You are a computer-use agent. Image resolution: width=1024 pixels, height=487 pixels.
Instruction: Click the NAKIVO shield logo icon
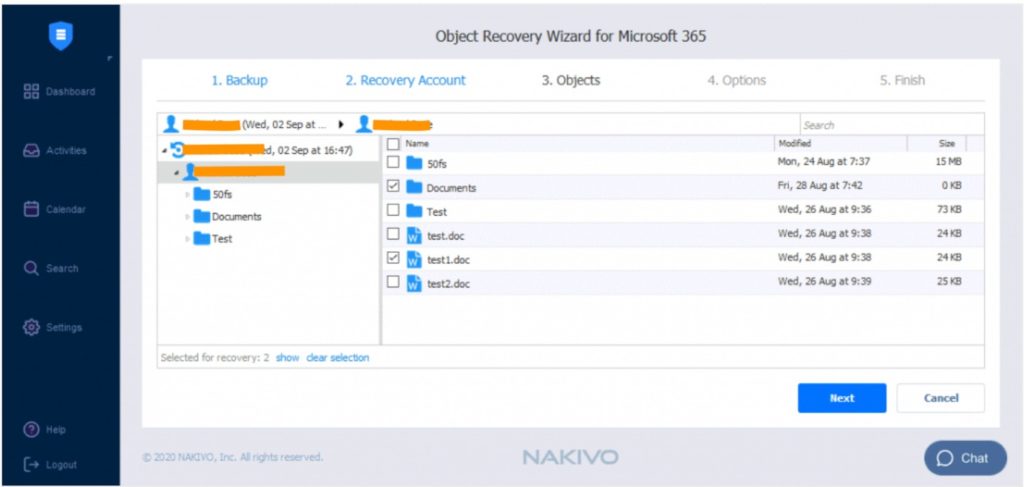click(61, 36)
